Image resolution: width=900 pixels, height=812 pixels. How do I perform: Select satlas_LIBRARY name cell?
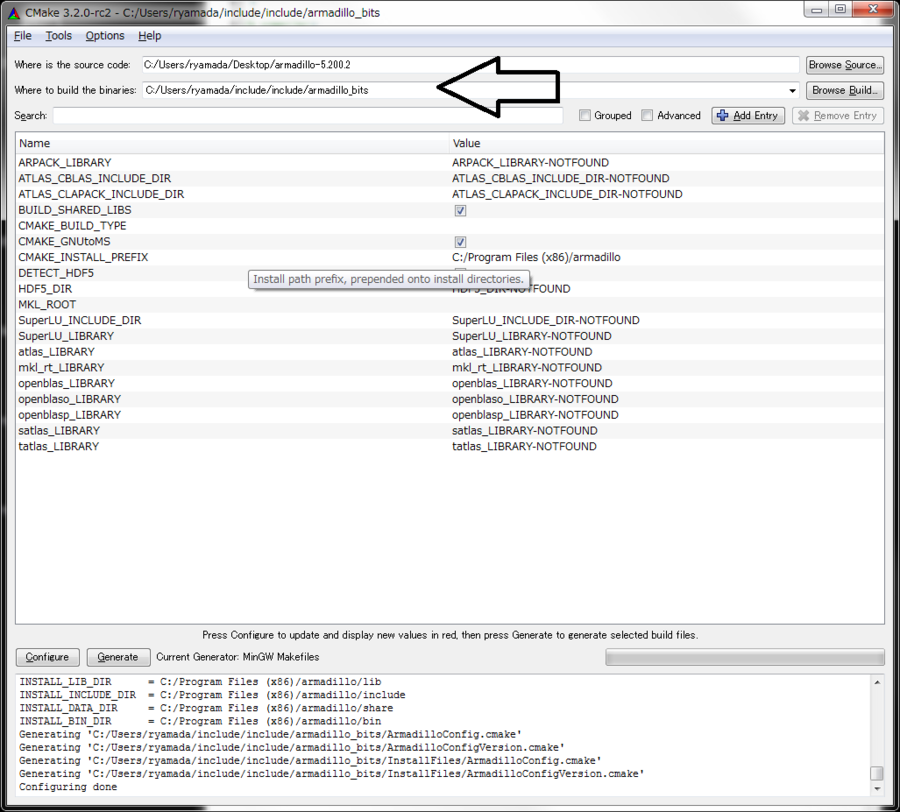[59, 431]
